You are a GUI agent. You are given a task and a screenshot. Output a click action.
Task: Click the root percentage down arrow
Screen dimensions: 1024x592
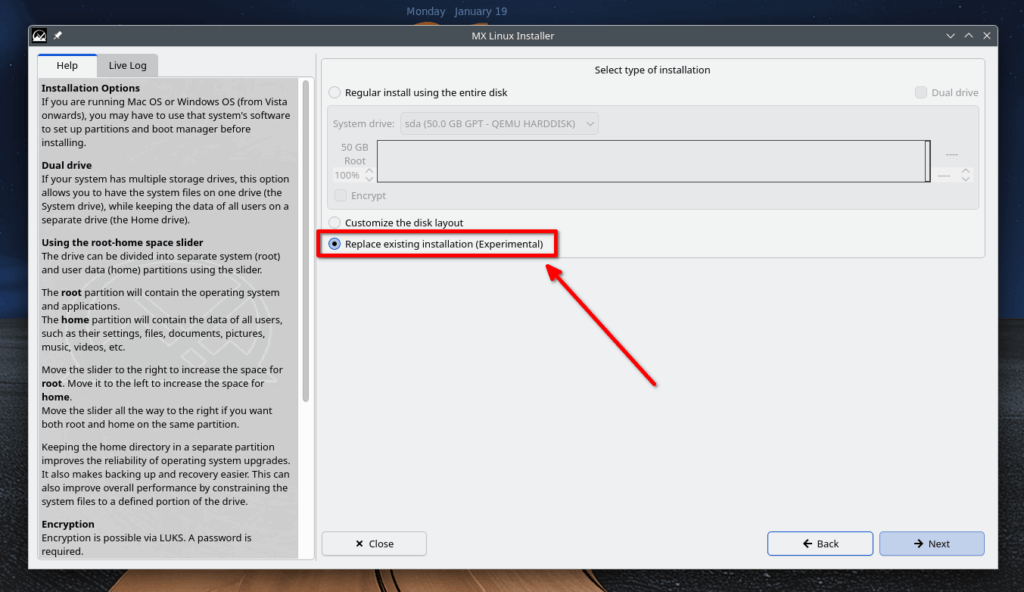[x=369, y=178]
